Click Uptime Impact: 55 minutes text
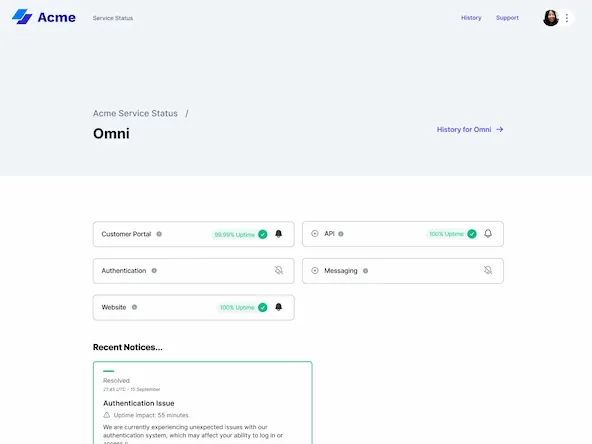Viewport: 592px width, 444px height. click(151, 415)
